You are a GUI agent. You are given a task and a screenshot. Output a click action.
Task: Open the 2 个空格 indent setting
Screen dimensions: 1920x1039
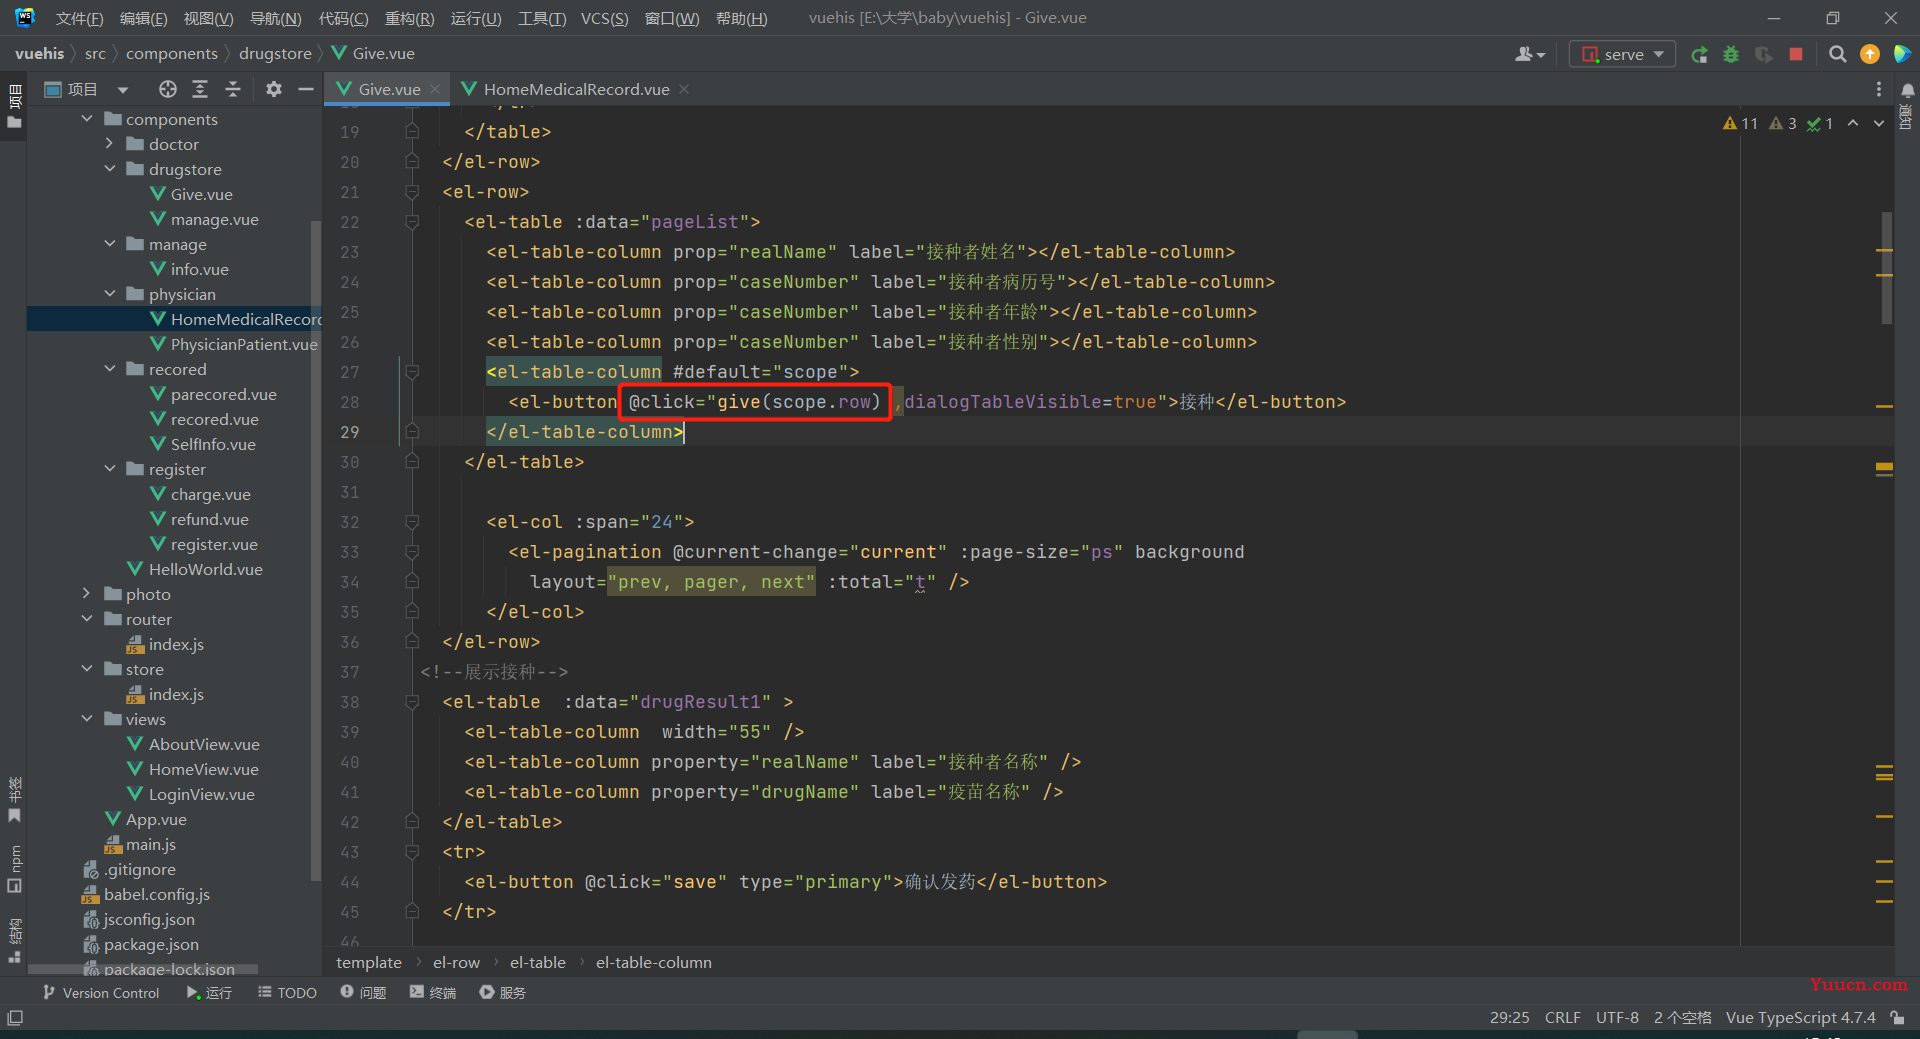click(x=1682, y=1018)
